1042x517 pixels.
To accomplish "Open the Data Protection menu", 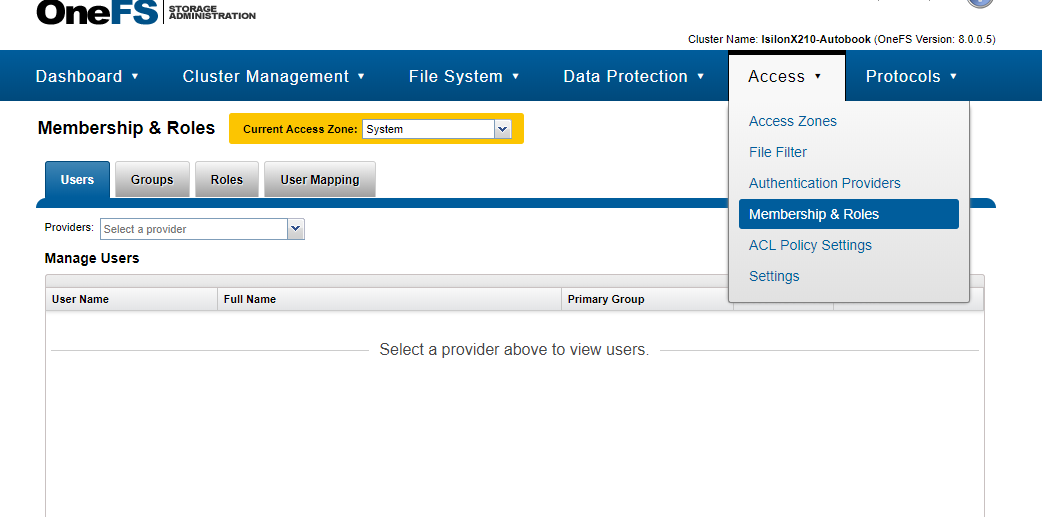I will pos(633,76).
